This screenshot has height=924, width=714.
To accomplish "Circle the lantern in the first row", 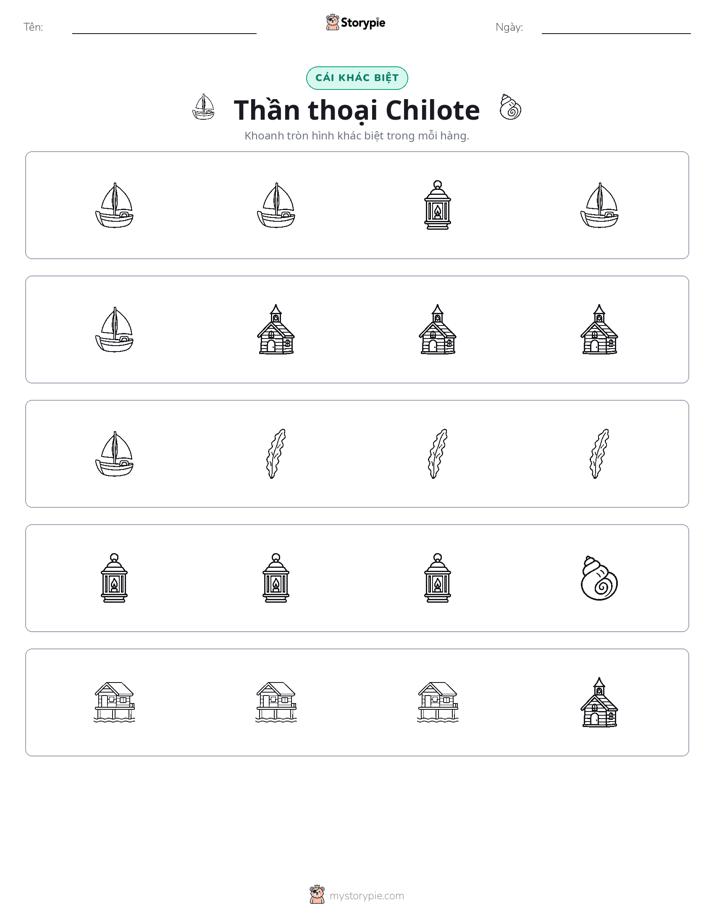I will coord(437,205).
